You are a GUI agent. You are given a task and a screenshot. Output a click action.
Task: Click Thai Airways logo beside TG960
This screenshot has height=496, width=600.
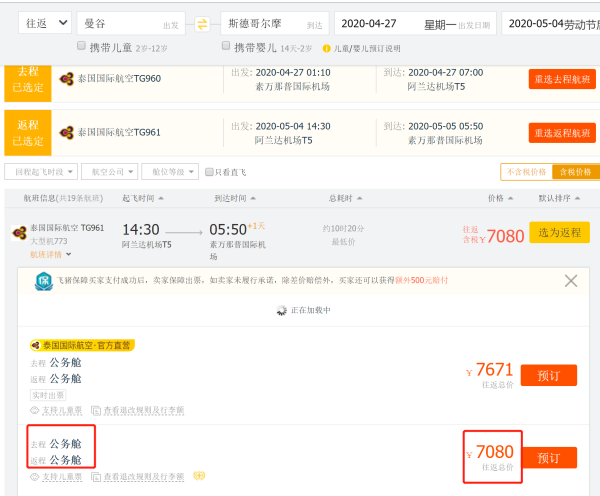click(66, 79)
